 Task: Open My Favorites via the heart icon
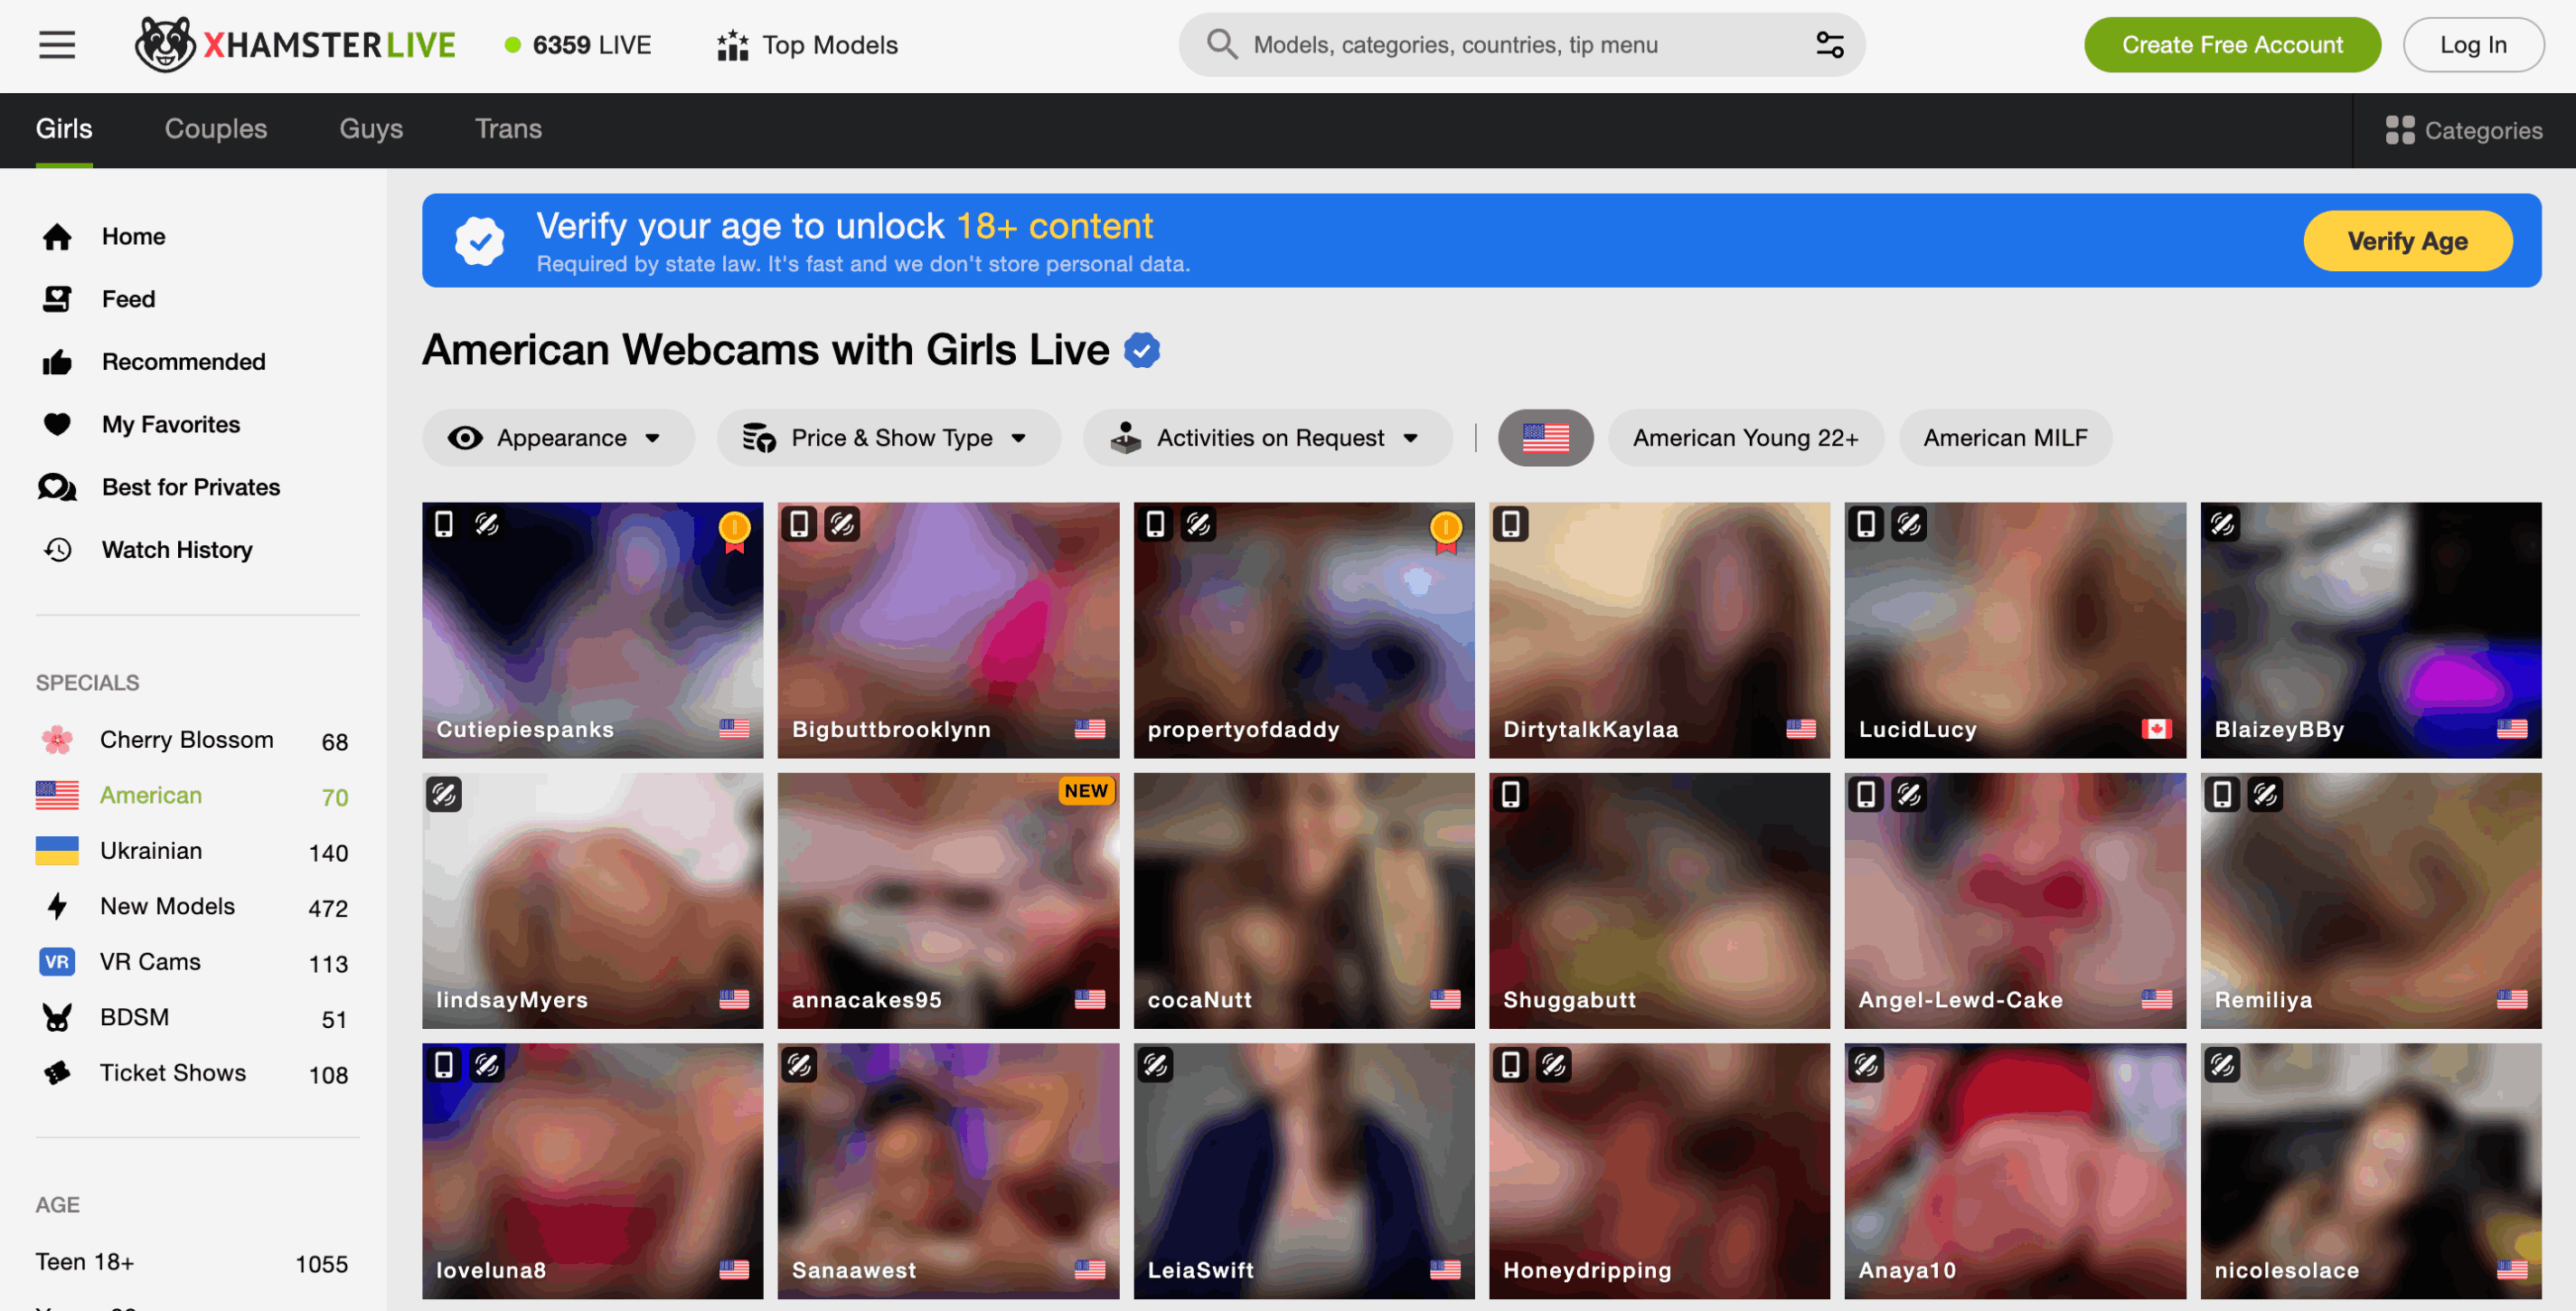coord(58,424)
